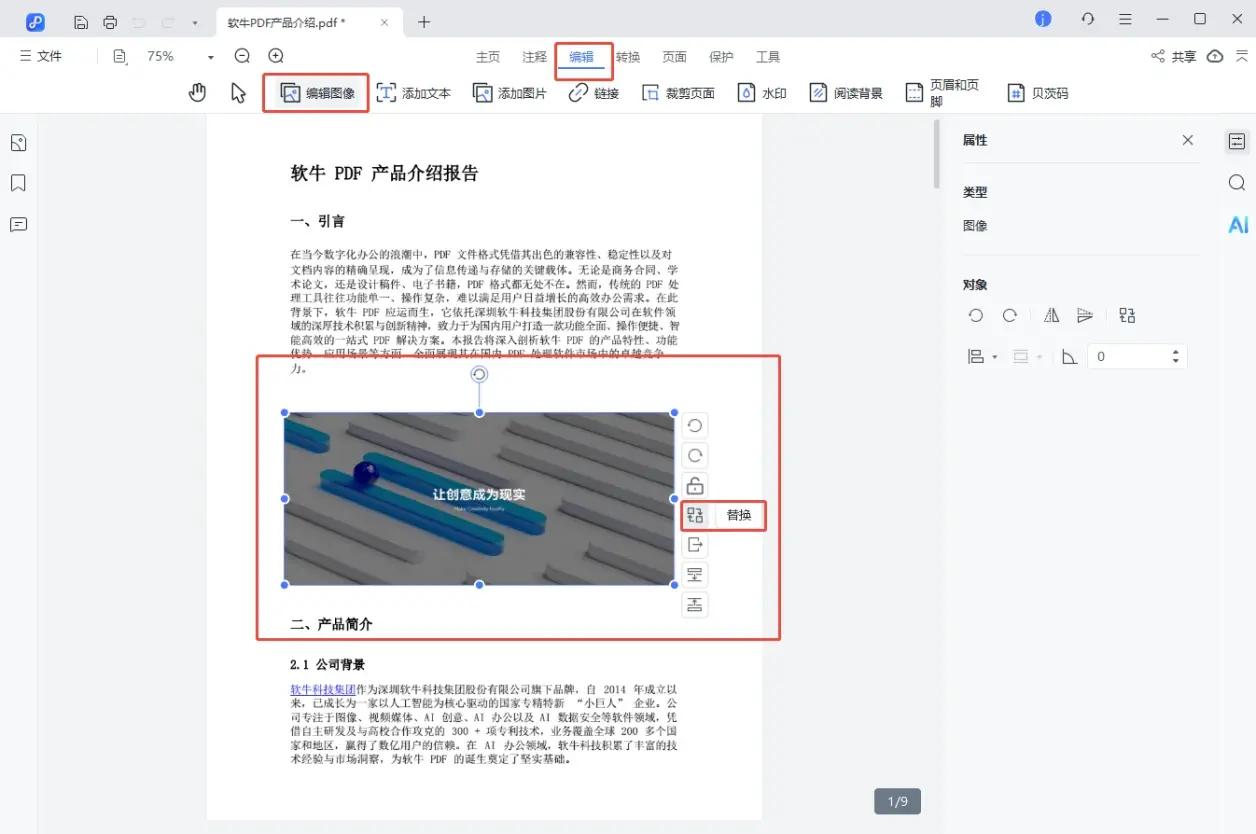
Task: Click the print icon in title bar
Action: pos(110,22)
